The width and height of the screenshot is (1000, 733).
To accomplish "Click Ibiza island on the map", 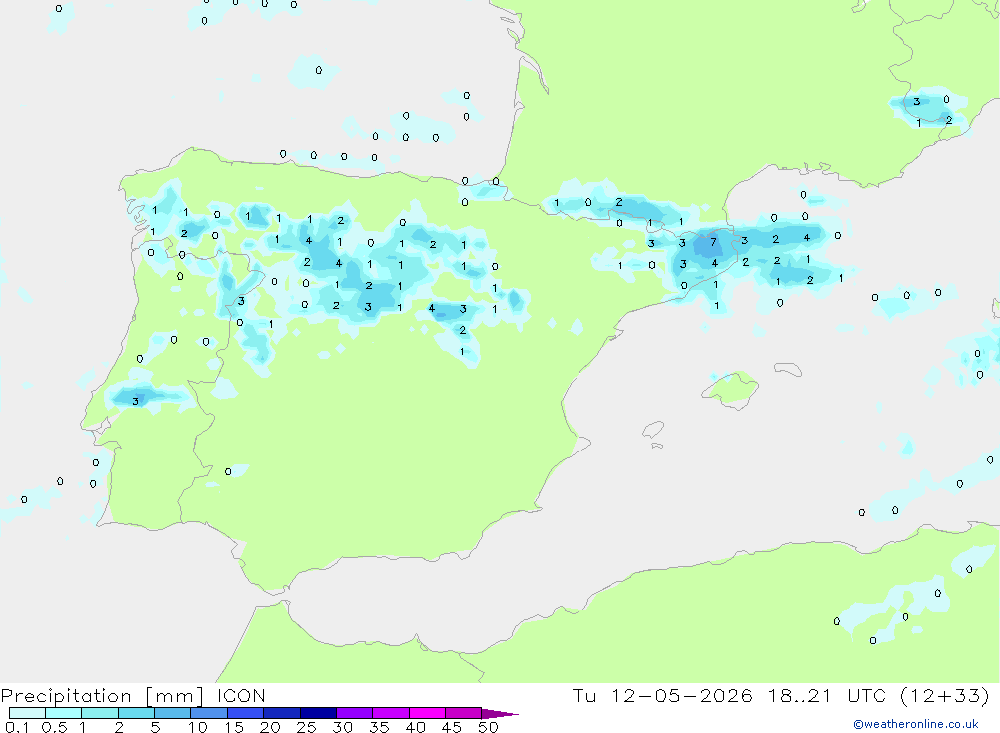I will tap(654, 431).
